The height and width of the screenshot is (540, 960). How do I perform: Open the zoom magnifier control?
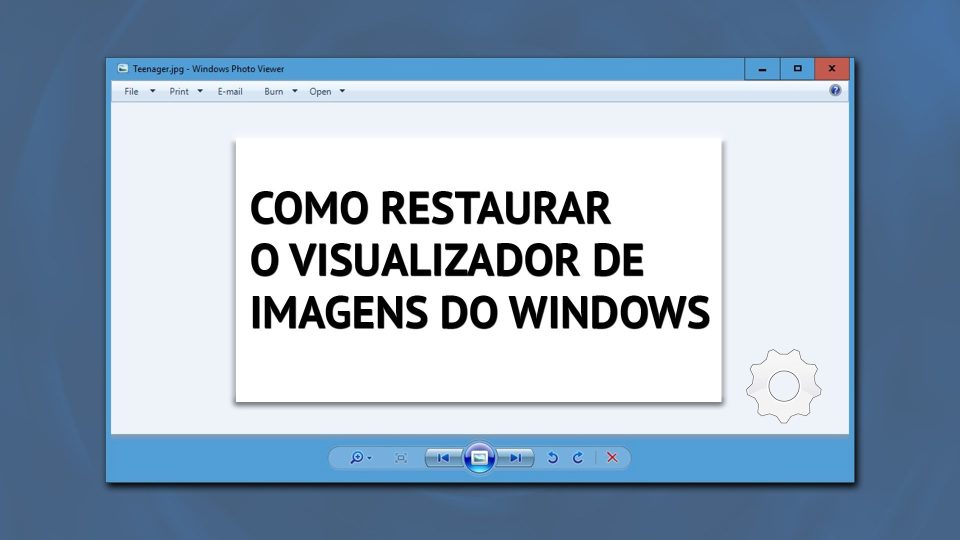[x=358, y=458]
